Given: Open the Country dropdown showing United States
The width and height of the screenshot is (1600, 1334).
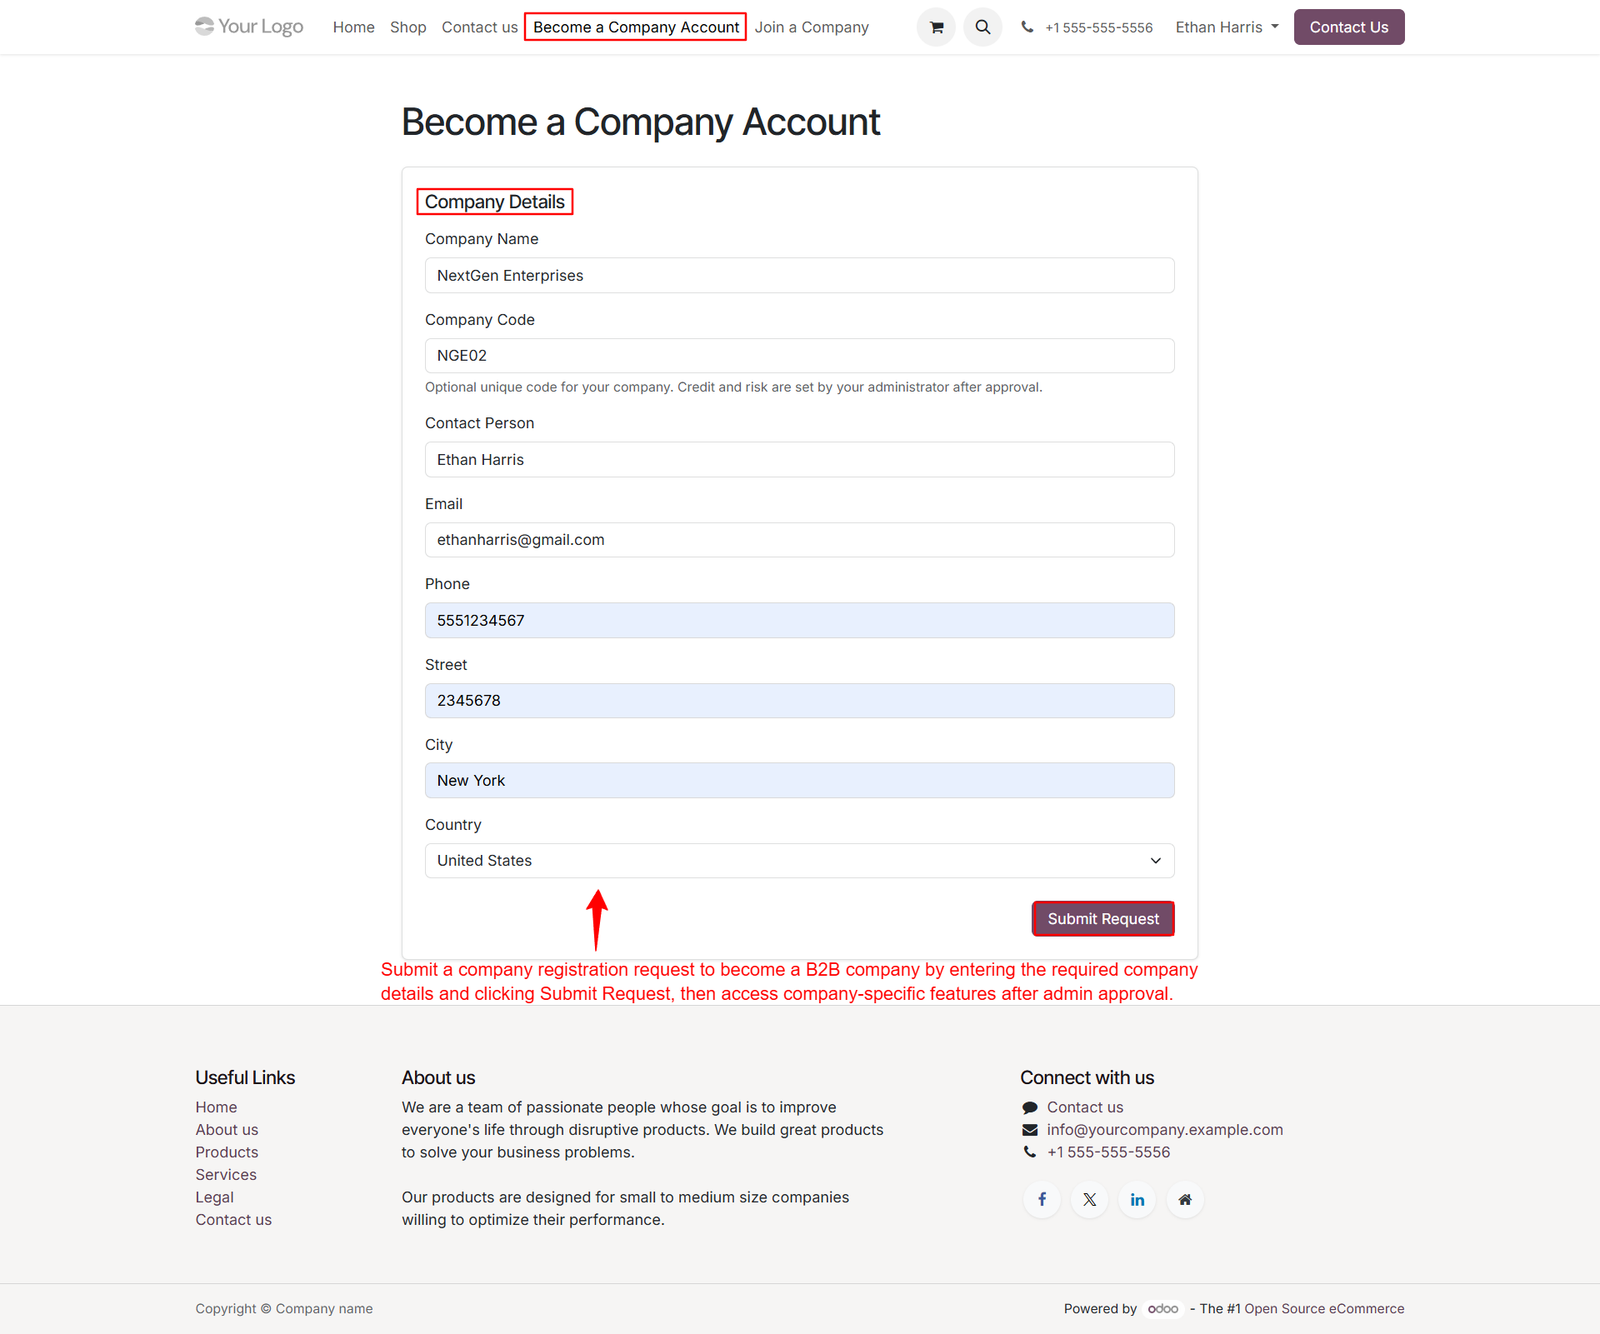Looking at the screenshot, I should click(799, 860).
